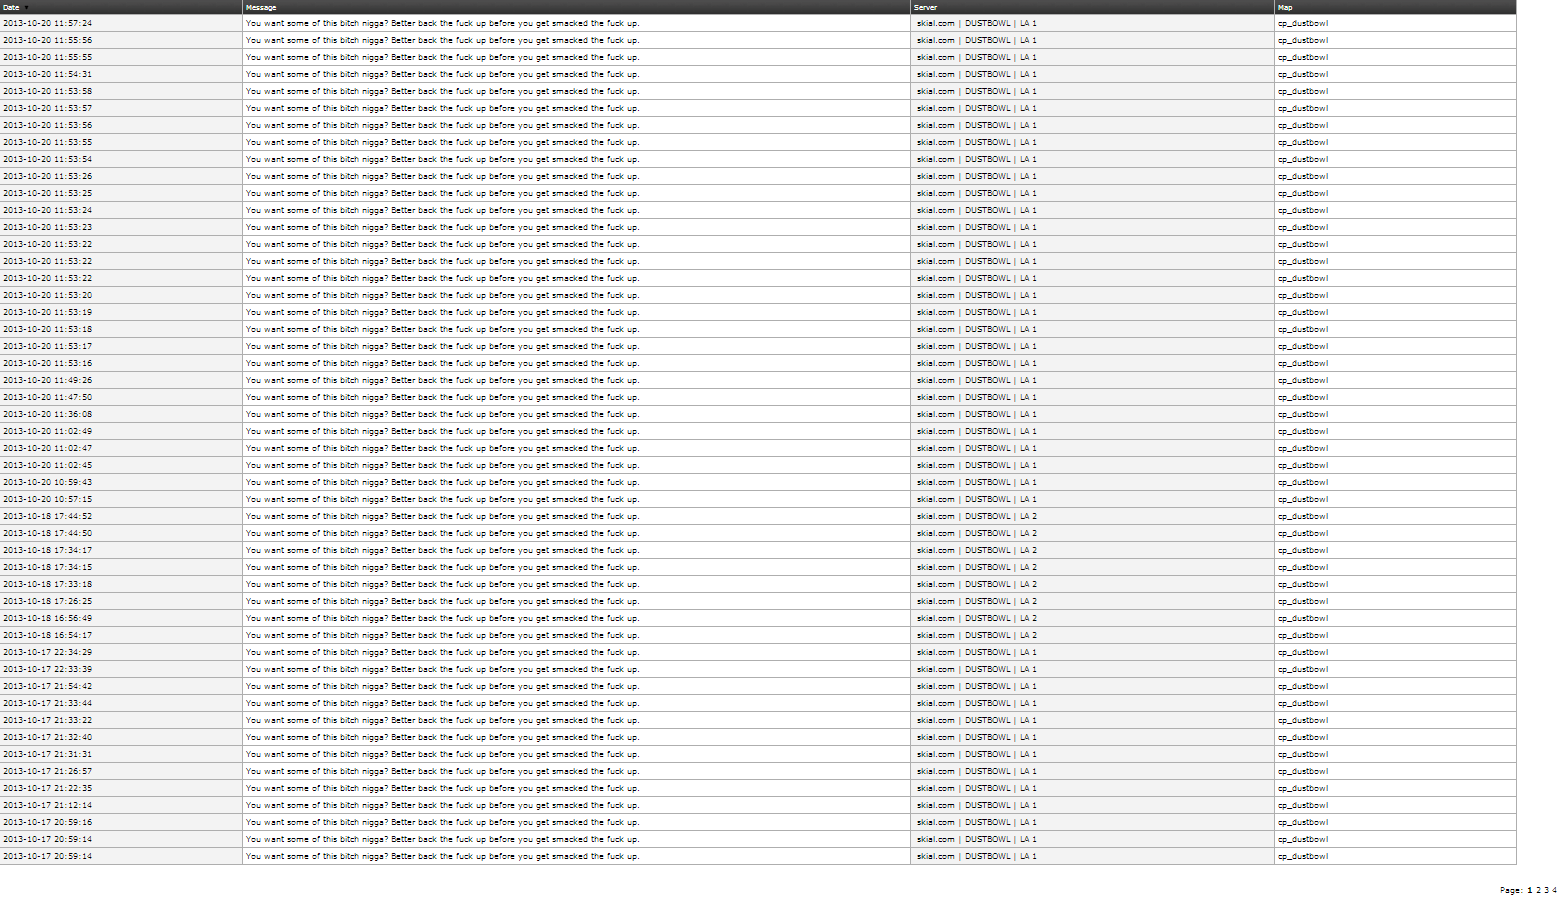Click message text in 21:22:35 row
This screenshot has height=898, width=1562.
coord(442,788)
